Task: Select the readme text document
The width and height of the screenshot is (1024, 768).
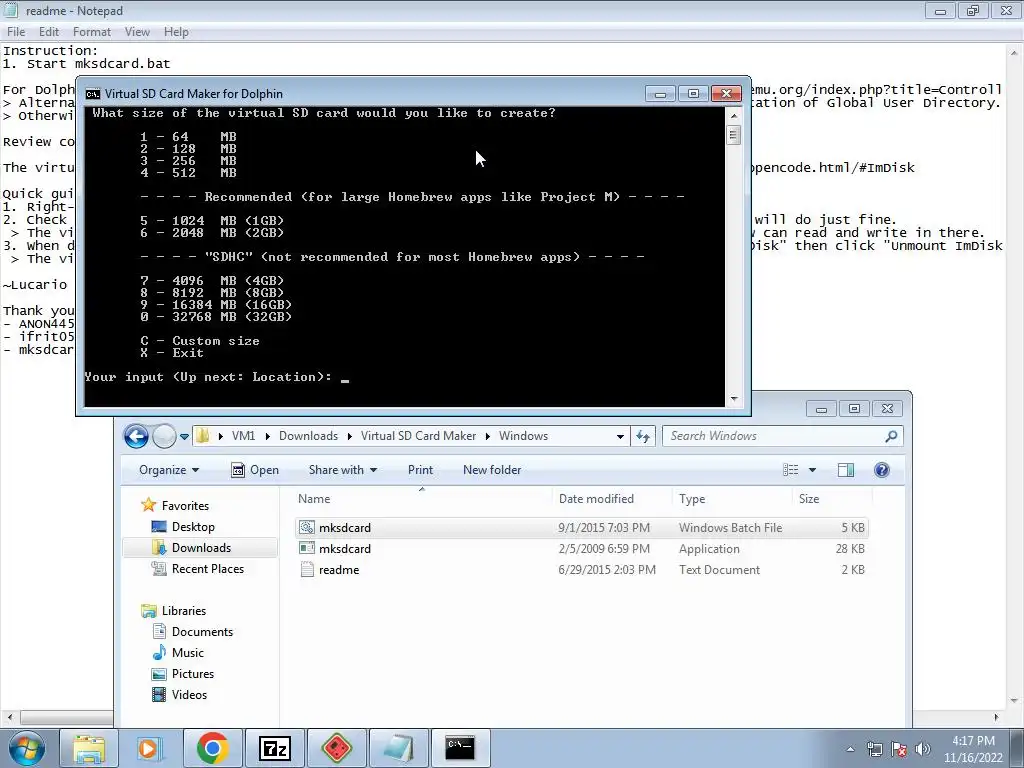Action: [581, 569]
